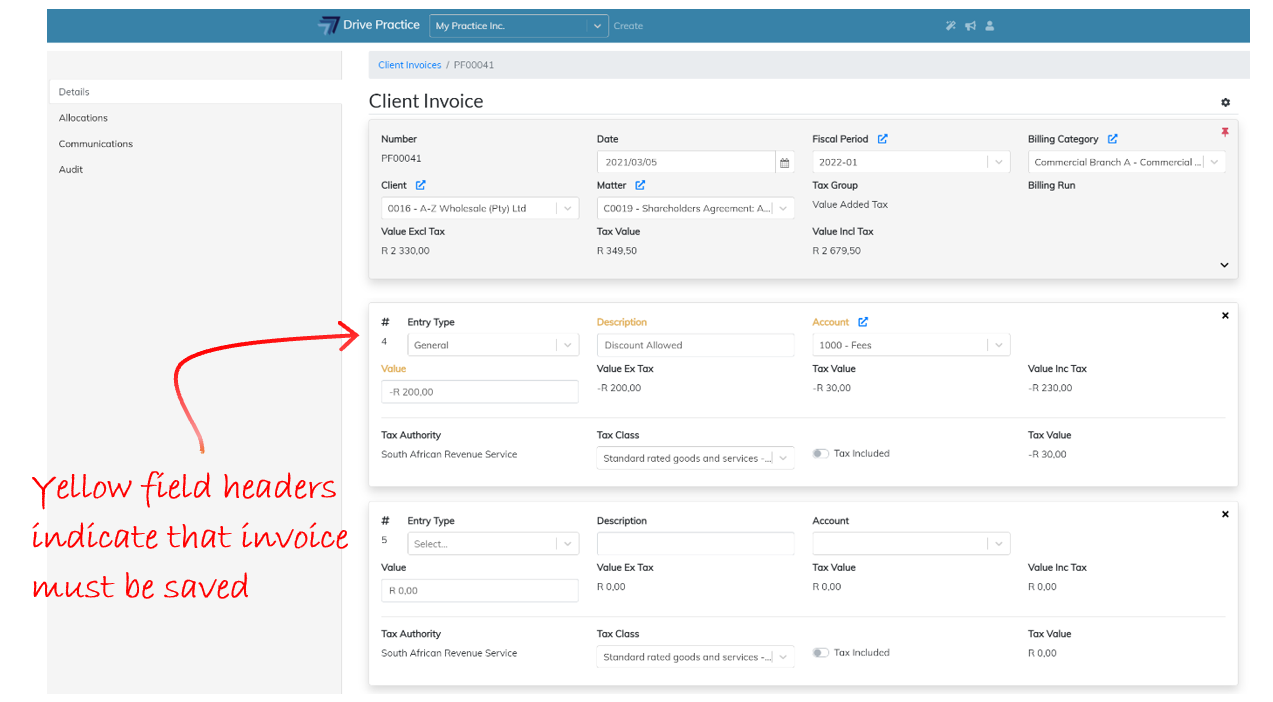This screenshot has height=702, width=1273.
Task: Open the 1000 - Fees account dropdown
Action: 910,345
